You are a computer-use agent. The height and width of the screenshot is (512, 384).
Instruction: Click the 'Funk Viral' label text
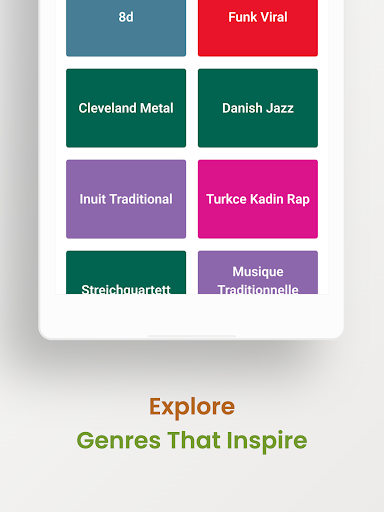click(x=258, y=17)
